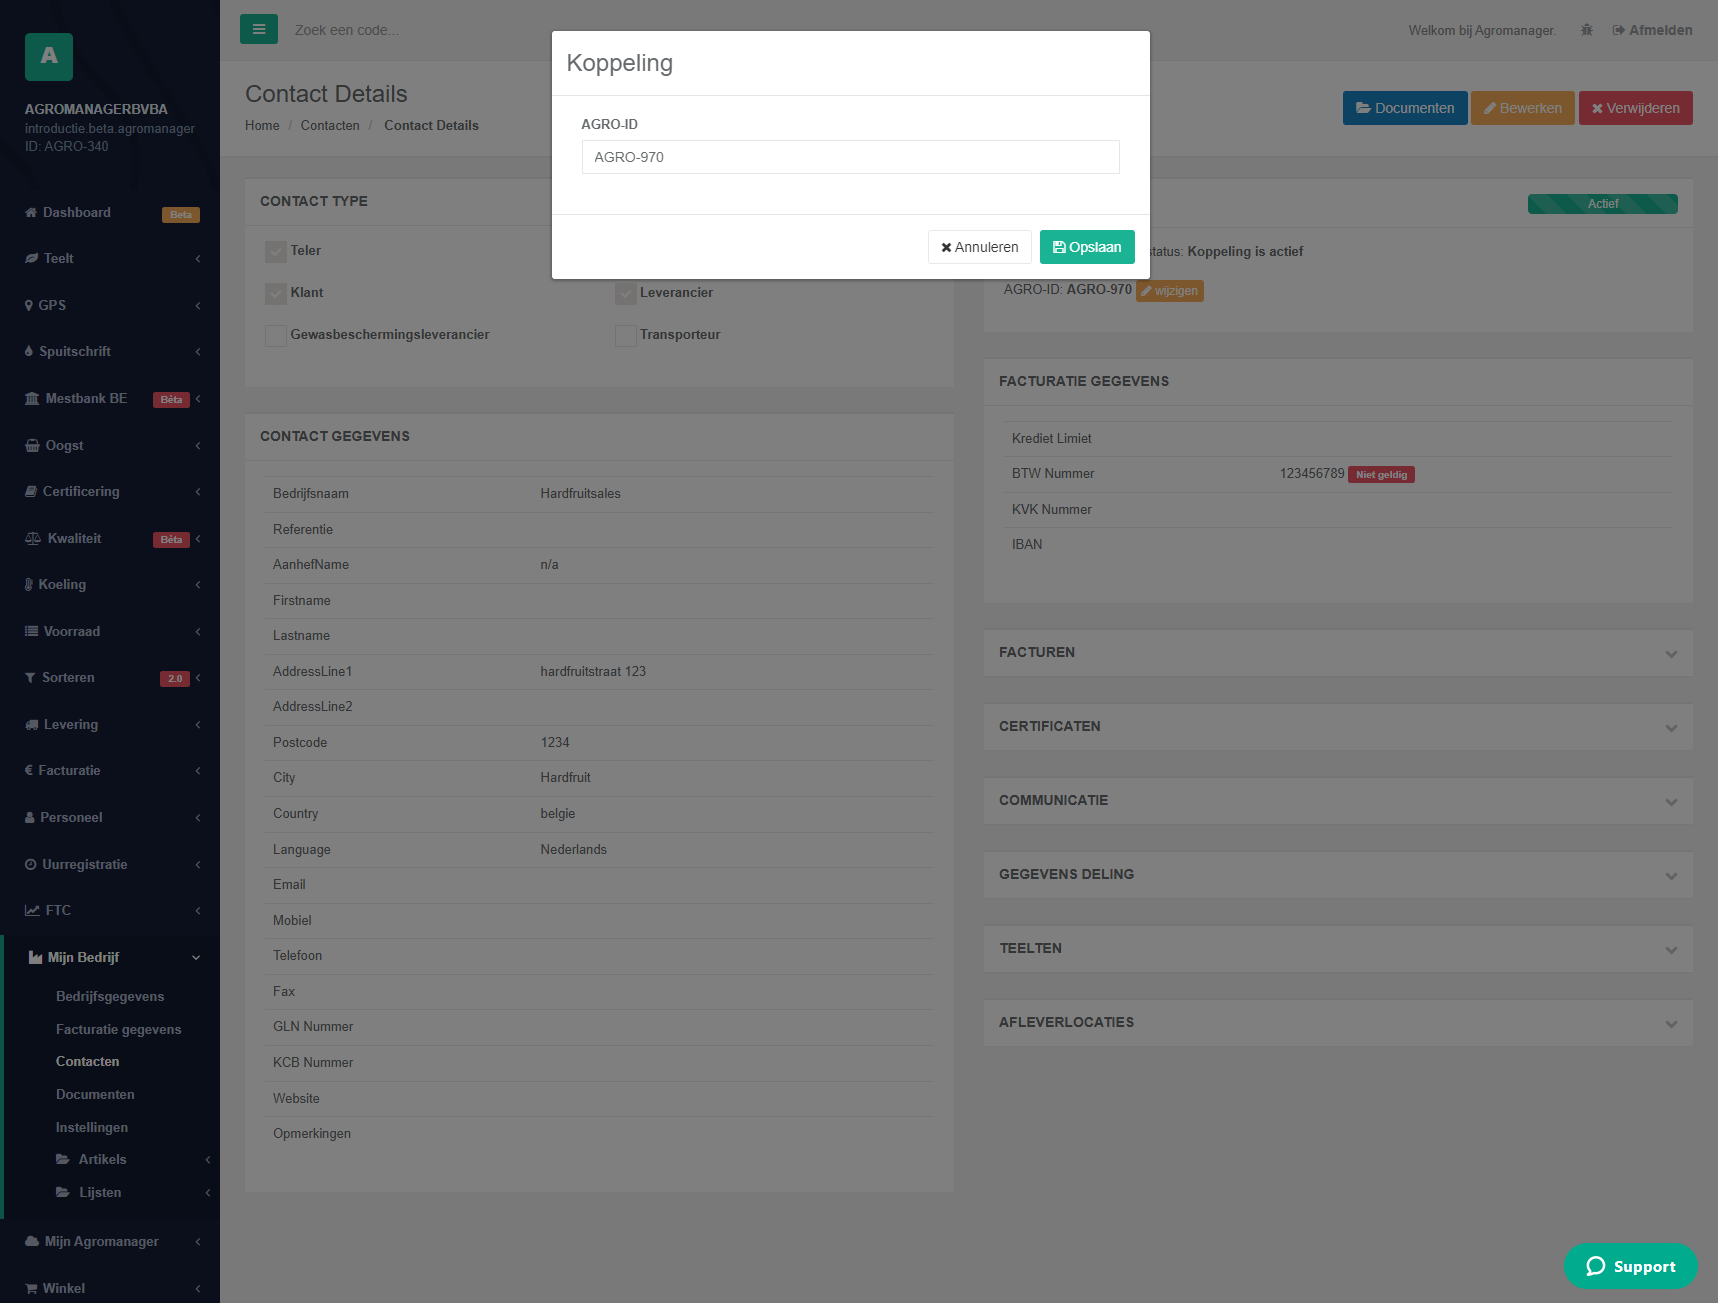
Task: Click the AGRO-ID input field
Action: coord(851,157)
